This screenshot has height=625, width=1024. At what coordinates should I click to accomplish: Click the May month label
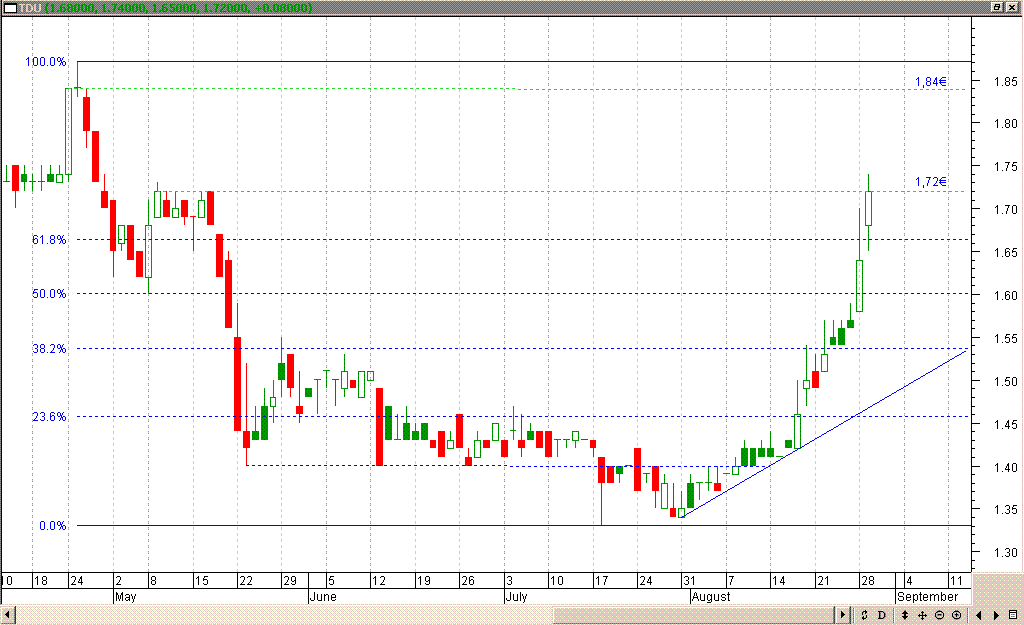[x=125, y=597]
